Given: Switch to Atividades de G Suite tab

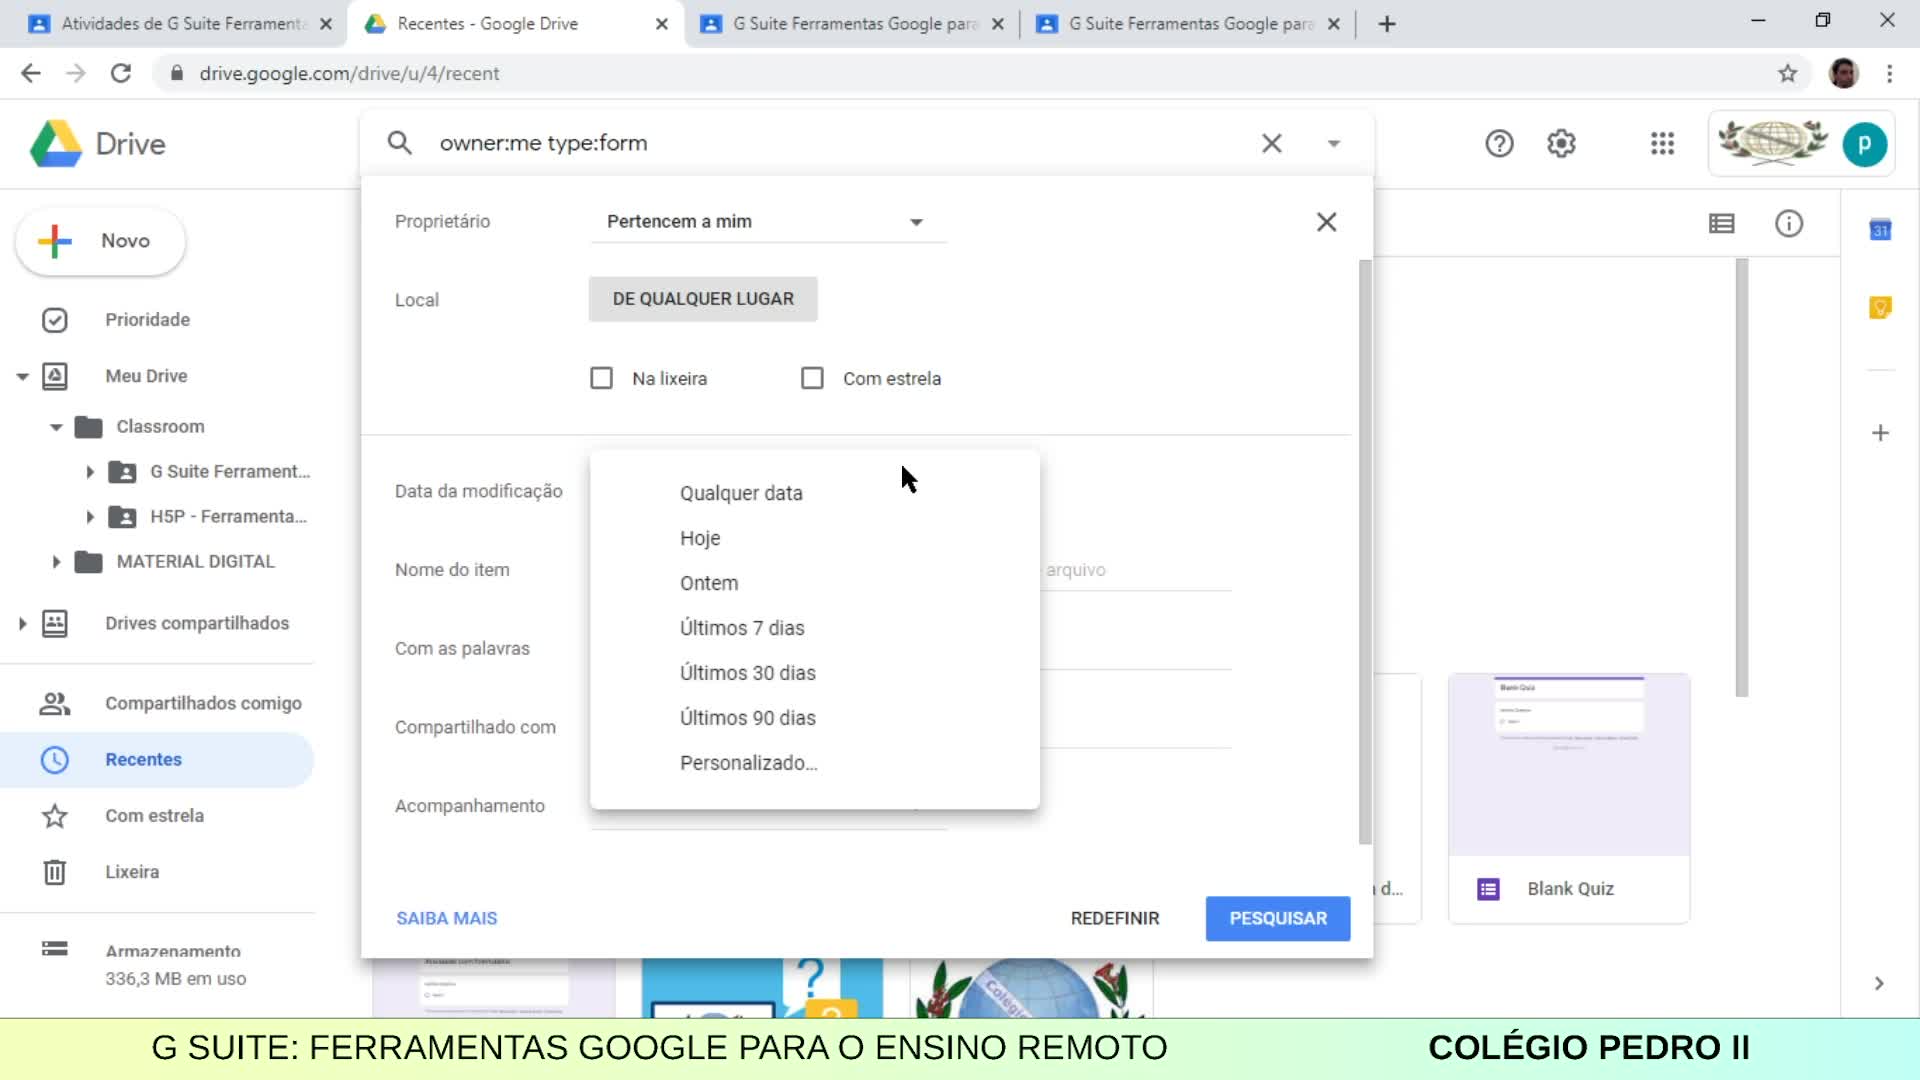Looking at the screenshot, I should pyautogui.click(x=181, y=23).
